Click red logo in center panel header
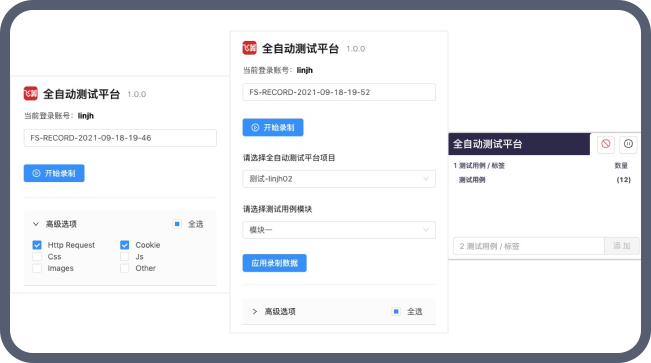This screenshot has width=651, height=363. (249, 48)
